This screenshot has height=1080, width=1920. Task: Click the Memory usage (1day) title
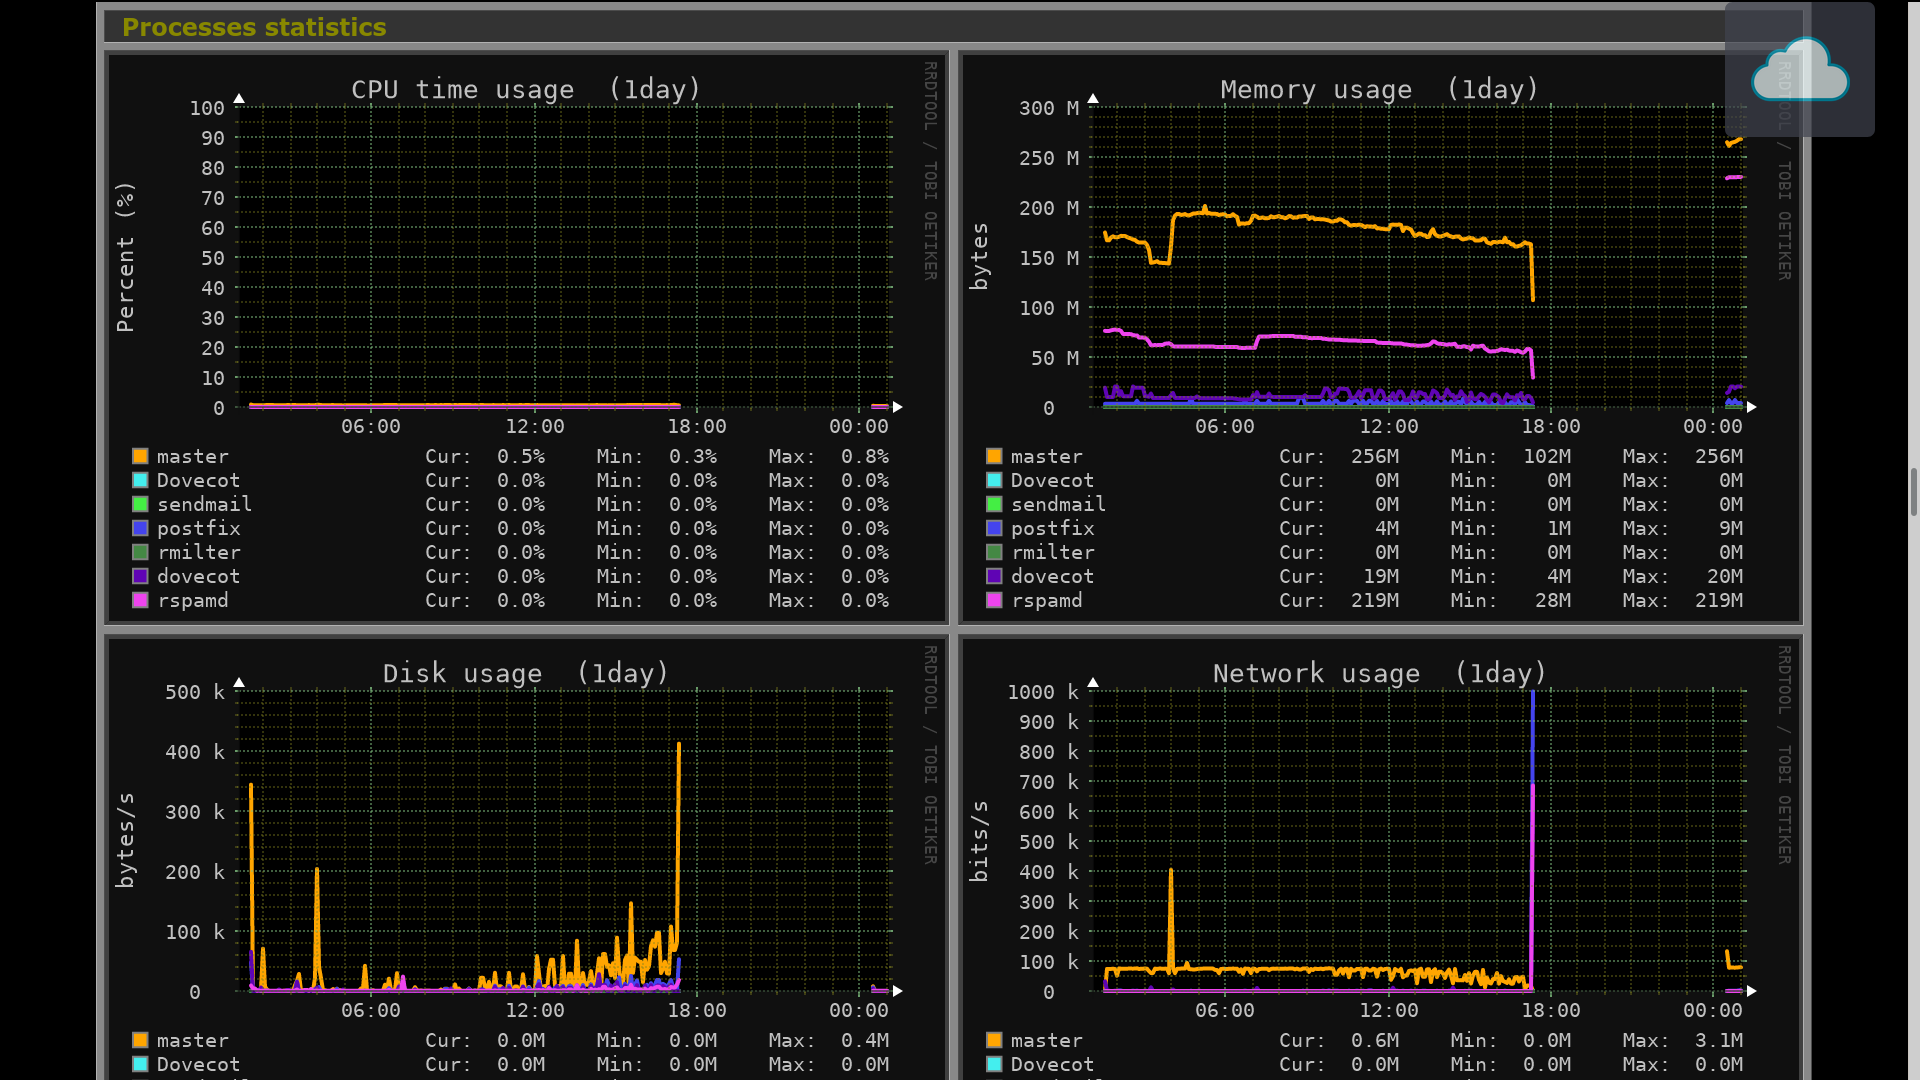[1379, 89]
